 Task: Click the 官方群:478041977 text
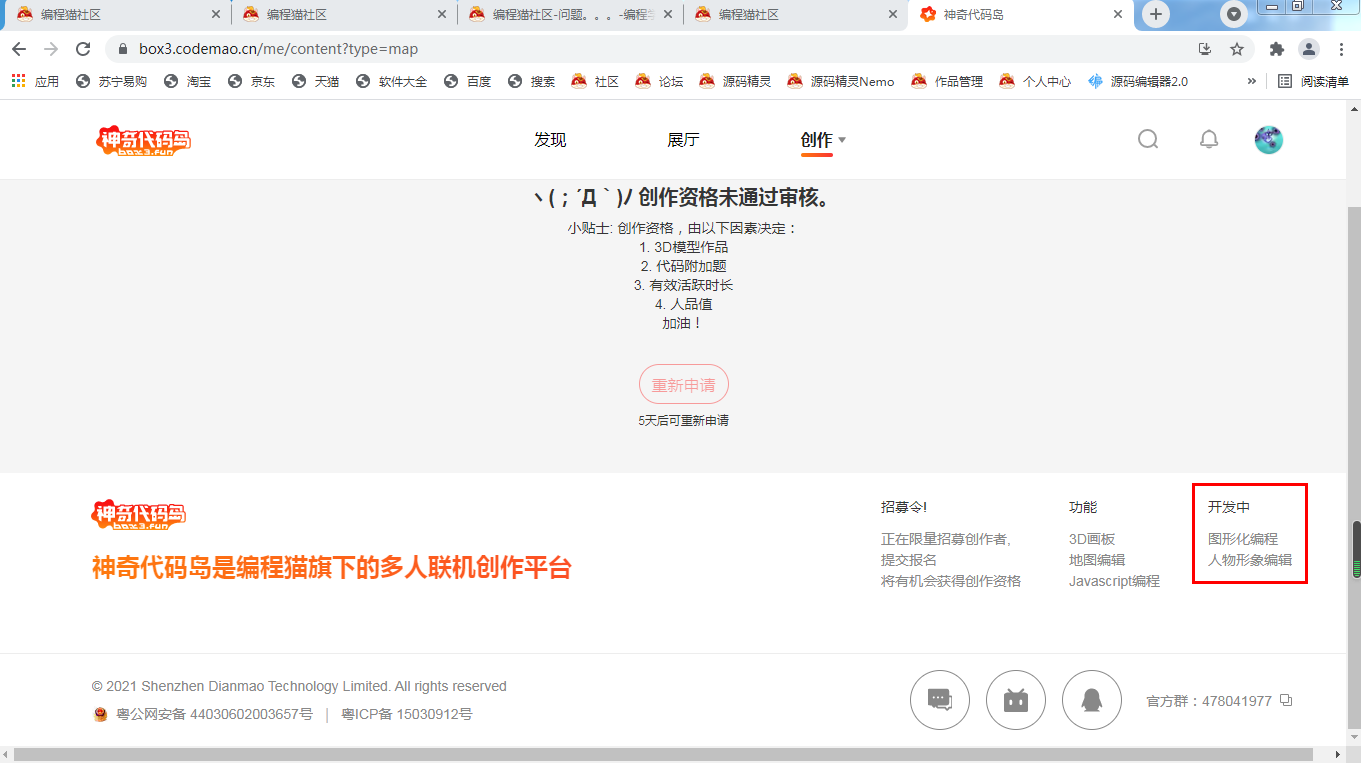pyautogui.click(x=1209, y=701)
